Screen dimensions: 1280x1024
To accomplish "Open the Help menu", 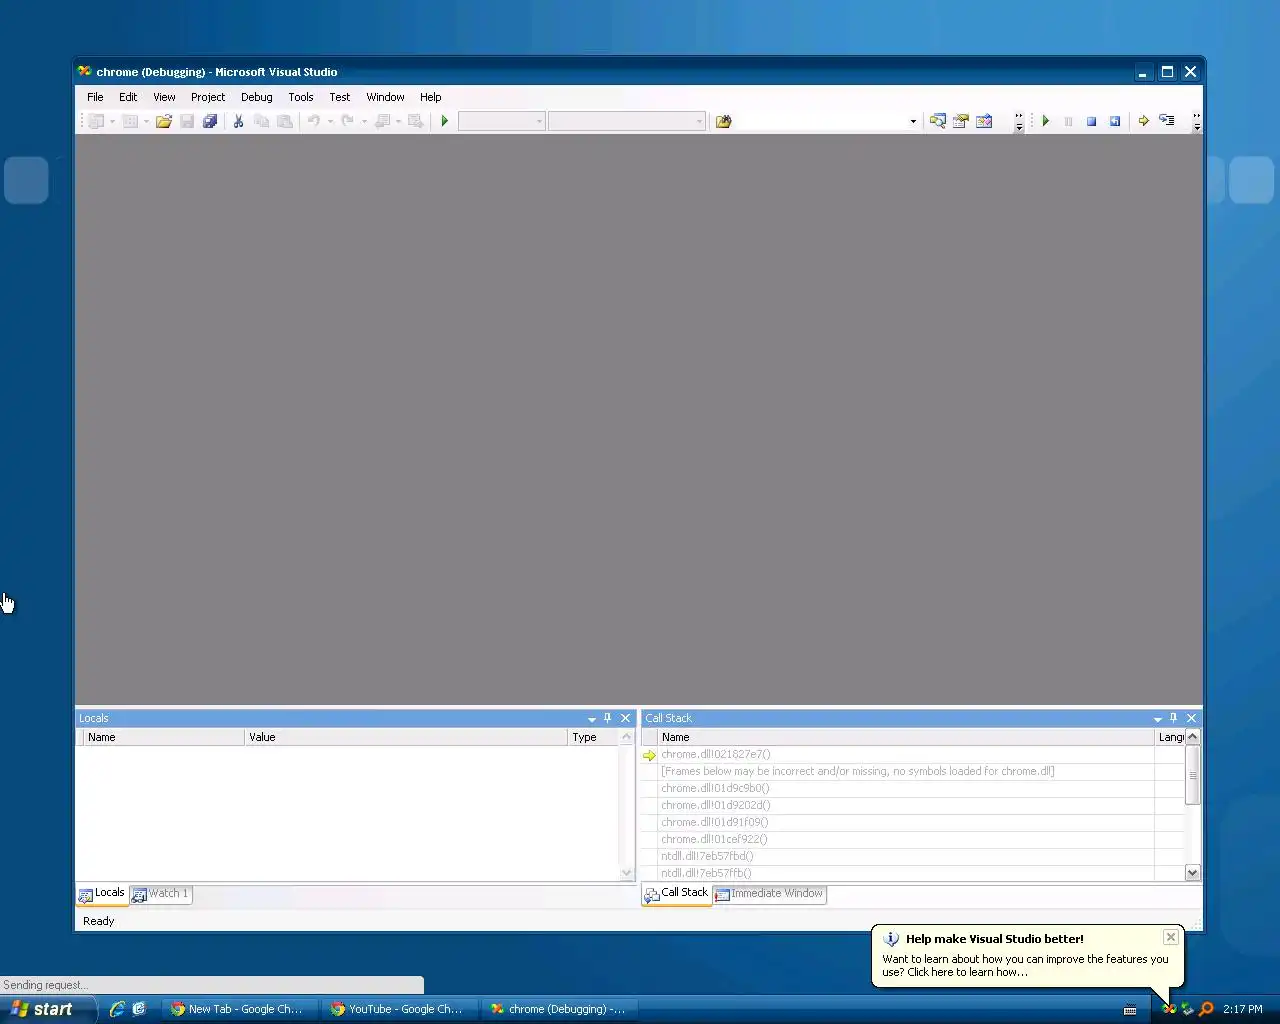I will click(x=430, y=97).
